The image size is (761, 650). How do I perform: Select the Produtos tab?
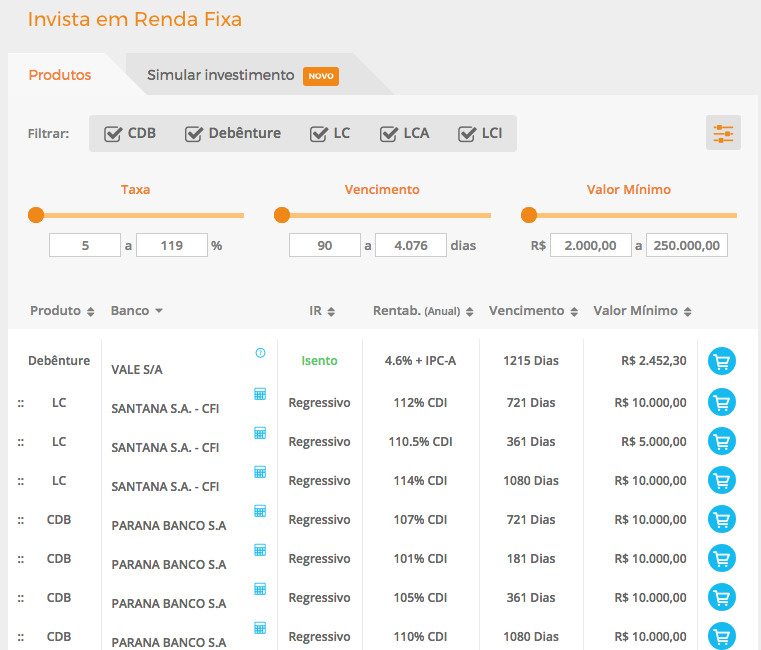pos(60,75)
